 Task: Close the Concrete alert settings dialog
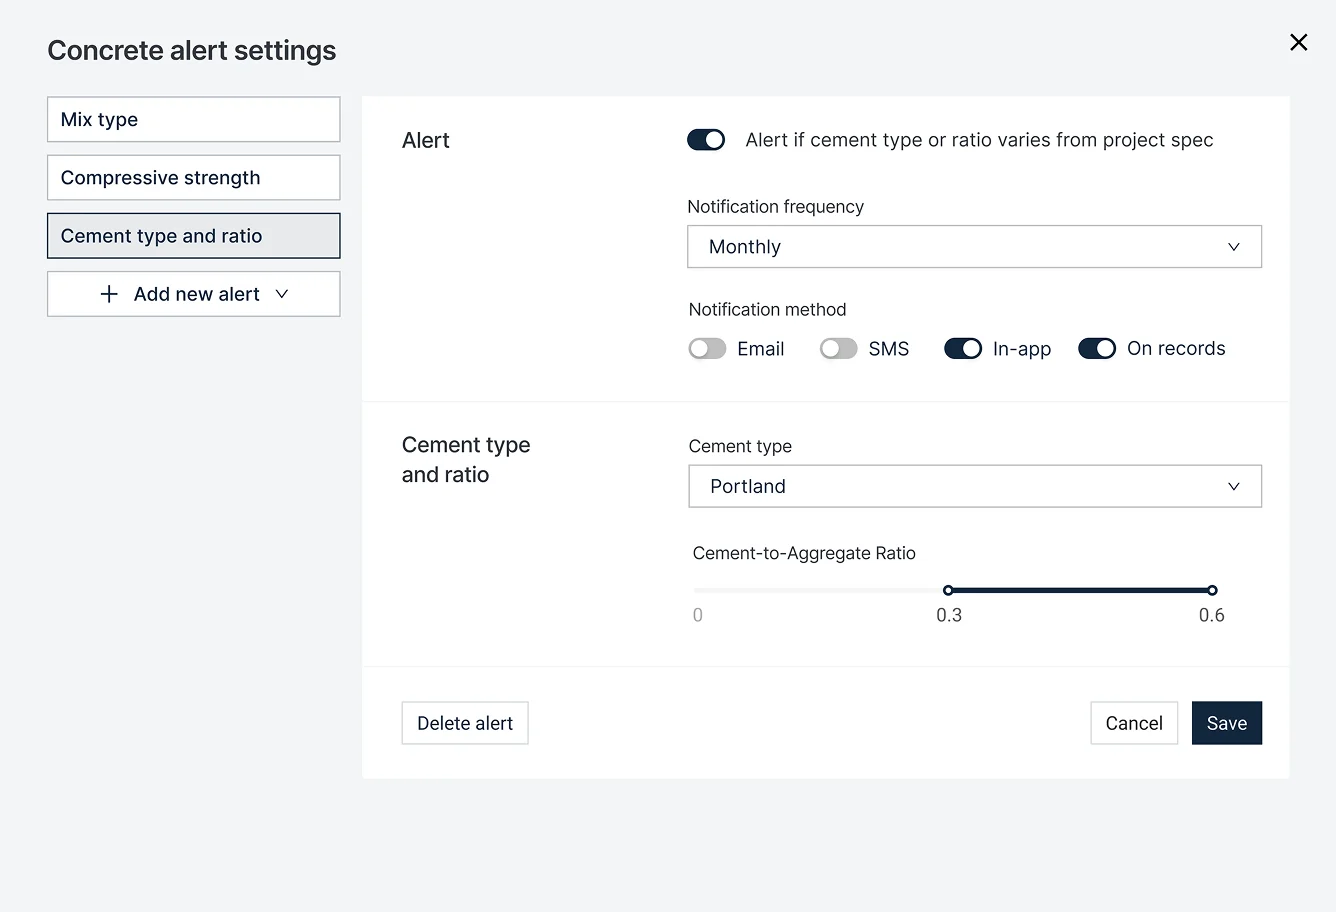(1298, 42)
